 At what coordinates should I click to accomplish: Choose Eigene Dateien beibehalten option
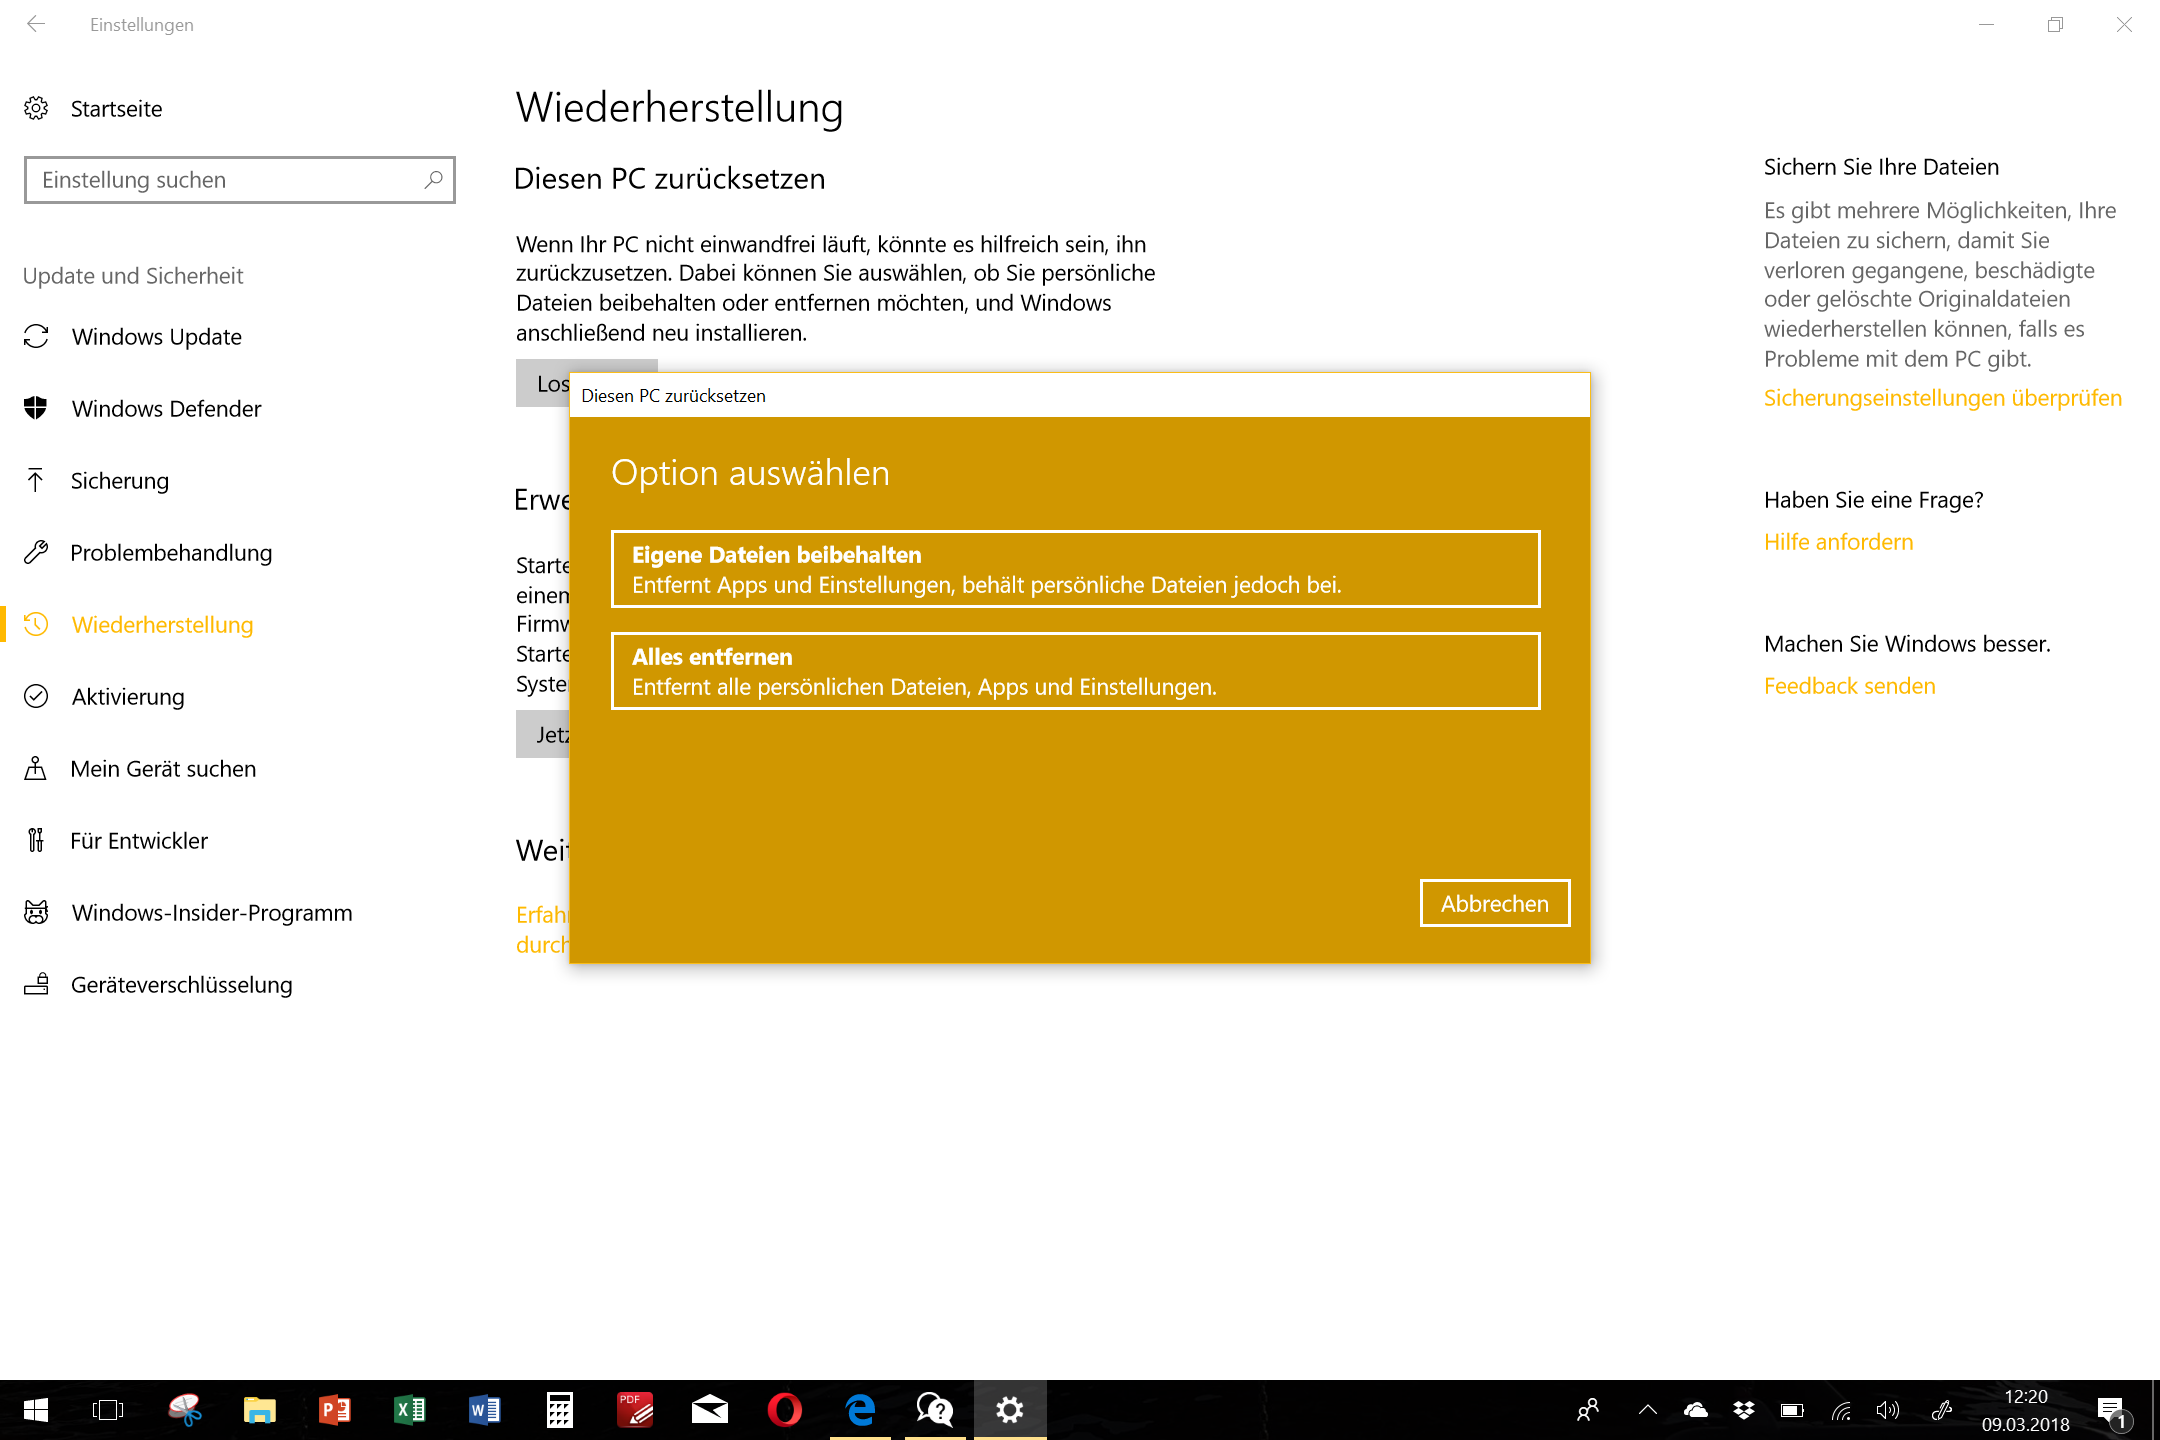click(x=1075, y=569)
